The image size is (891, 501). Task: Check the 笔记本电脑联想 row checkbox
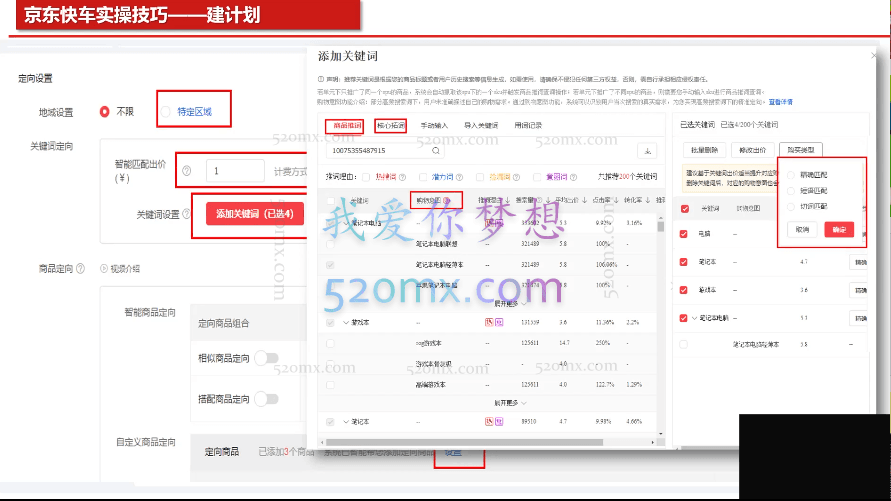click(x=330, y=244)
